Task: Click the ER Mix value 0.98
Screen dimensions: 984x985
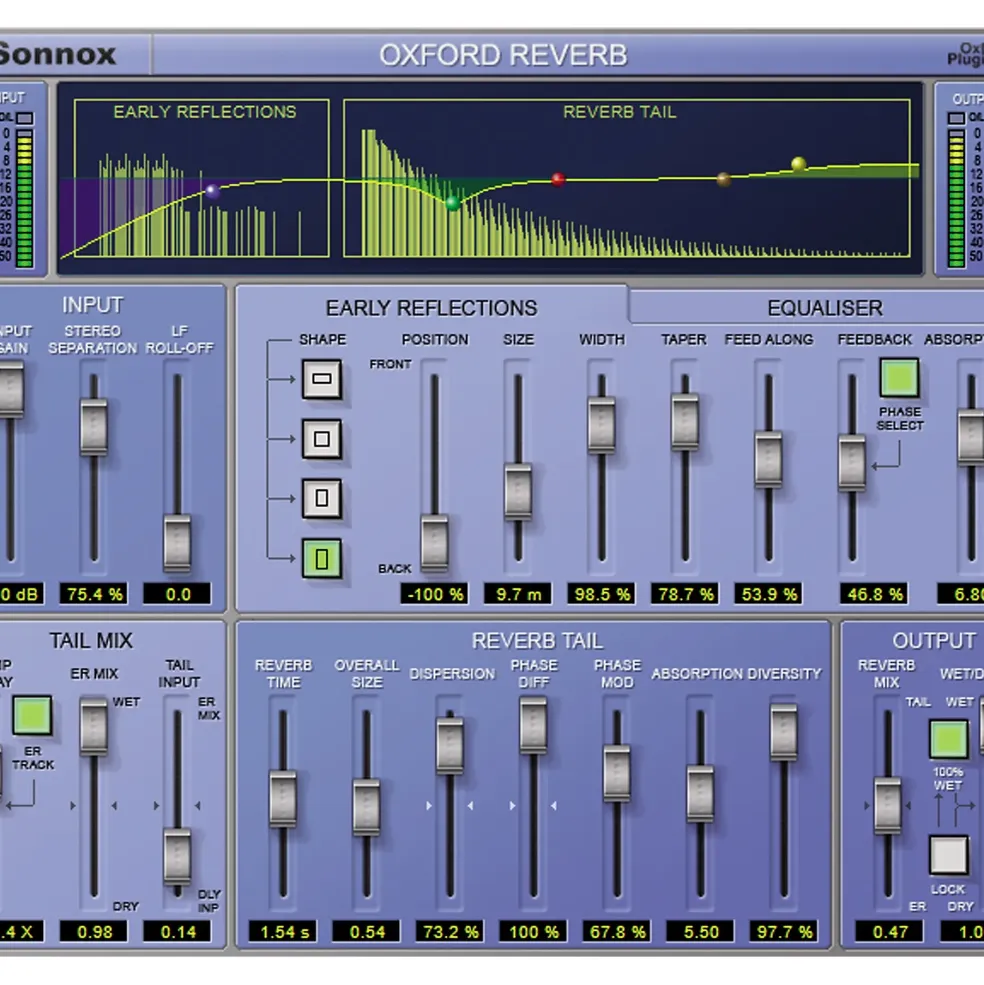Action: click(x=94, y=932)
